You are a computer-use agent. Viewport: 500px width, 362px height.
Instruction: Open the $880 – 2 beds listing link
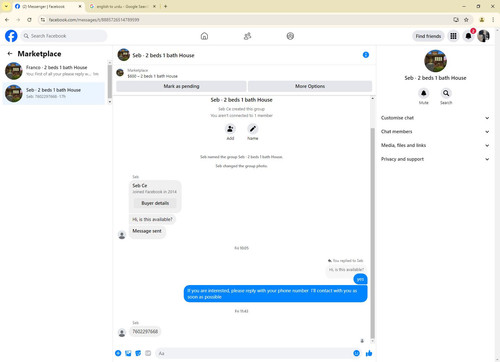pyautogui.click(x=152, y=76)
